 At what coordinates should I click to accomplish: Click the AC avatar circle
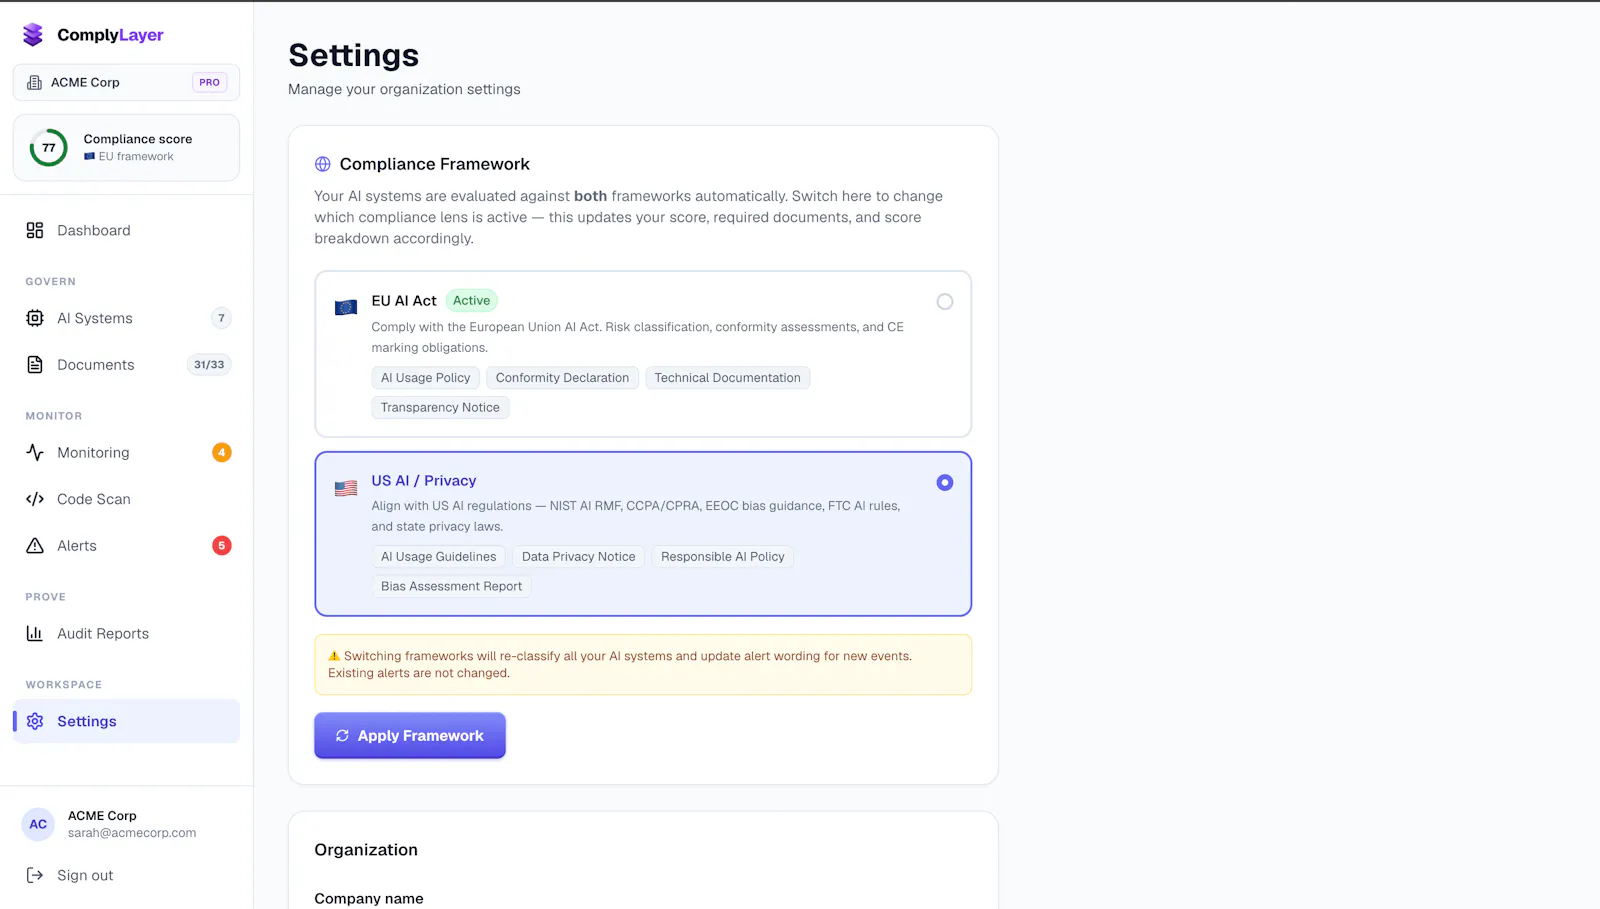click(x=38, y=824)
